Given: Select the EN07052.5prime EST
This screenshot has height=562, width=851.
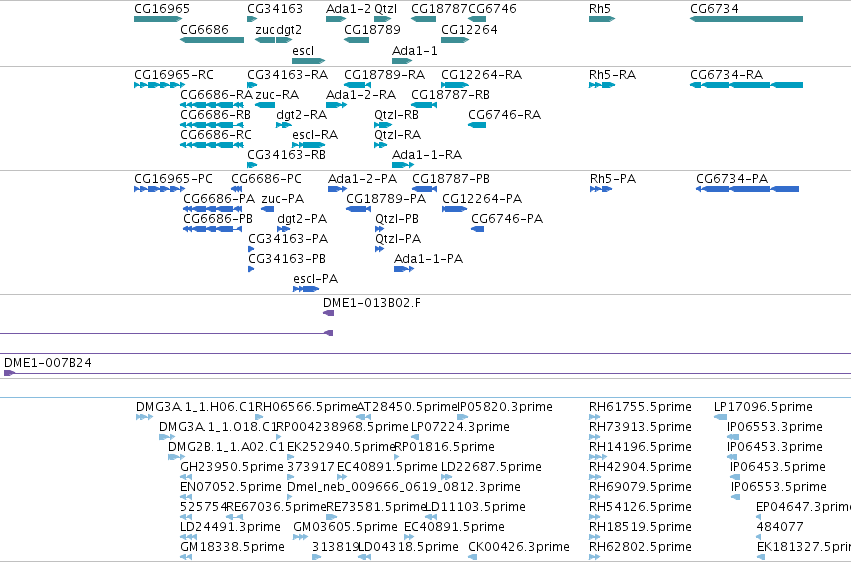Looking at the screenshot, I should [186, 497].
